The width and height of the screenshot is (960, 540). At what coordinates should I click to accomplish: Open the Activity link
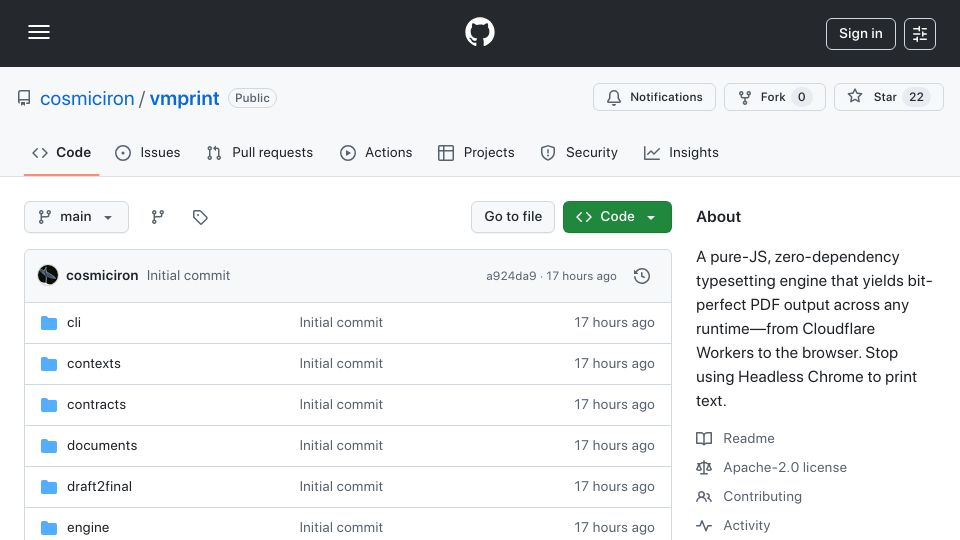tap(746, 525)
